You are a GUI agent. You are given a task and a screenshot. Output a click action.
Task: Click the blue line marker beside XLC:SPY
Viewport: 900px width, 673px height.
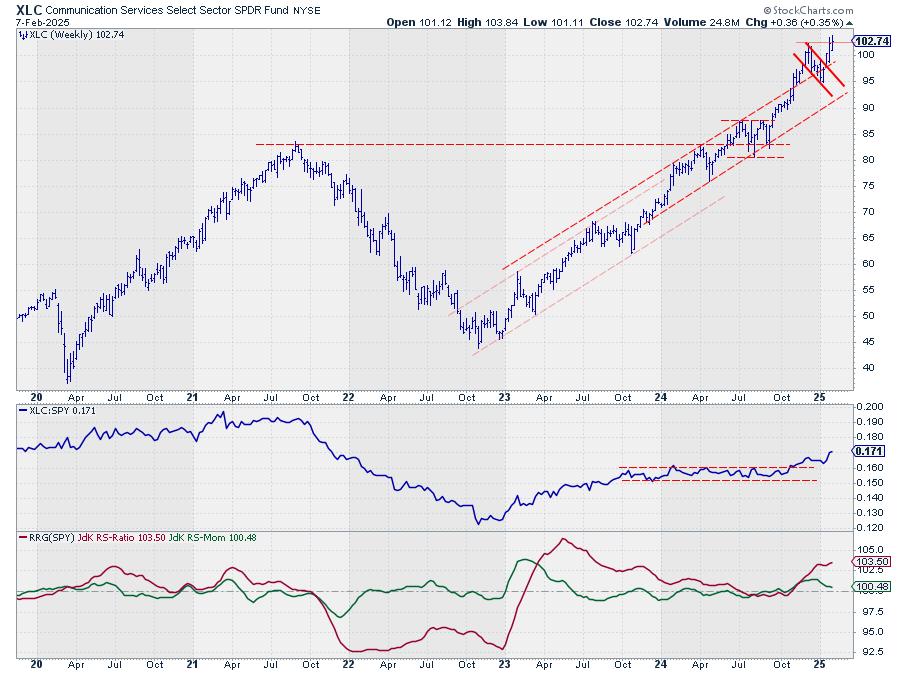coord(24,411)
